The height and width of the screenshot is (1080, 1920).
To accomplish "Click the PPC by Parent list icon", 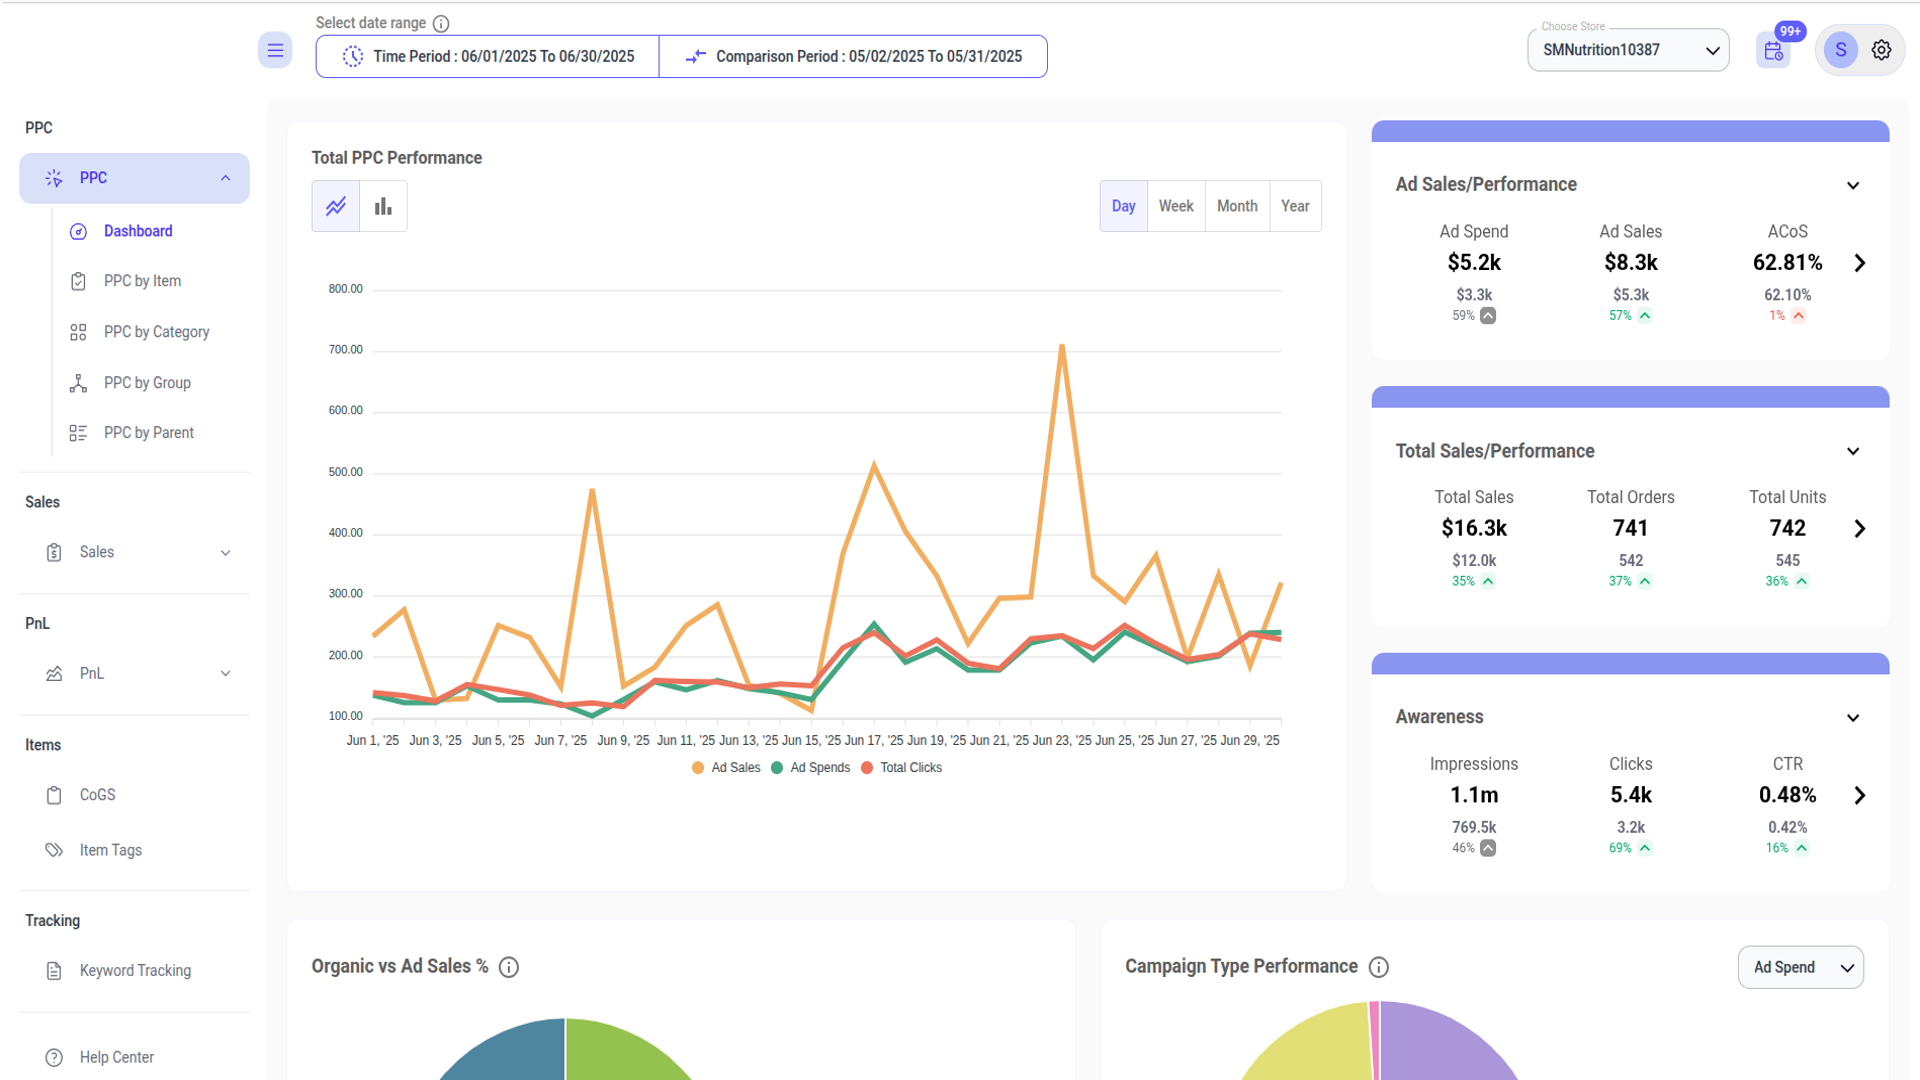I will [78, 433].
